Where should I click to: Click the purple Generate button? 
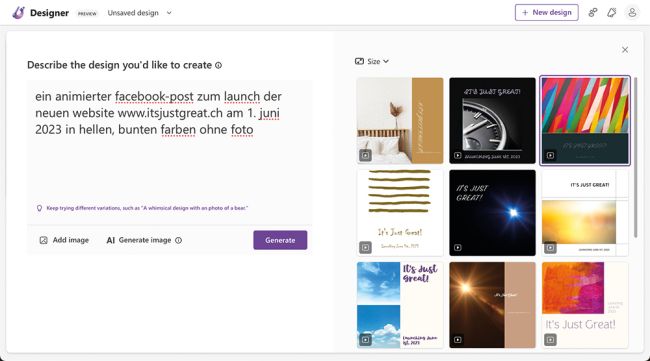point(280,240)
